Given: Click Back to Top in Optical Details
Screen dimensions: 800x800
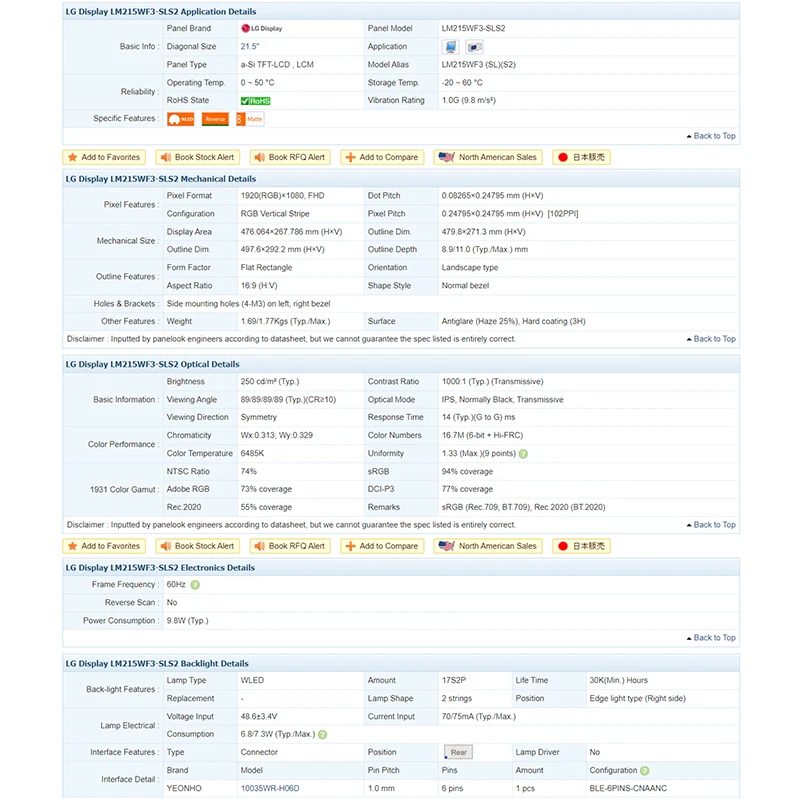Looking at the screenshot, I should click(x=711, y=524).
